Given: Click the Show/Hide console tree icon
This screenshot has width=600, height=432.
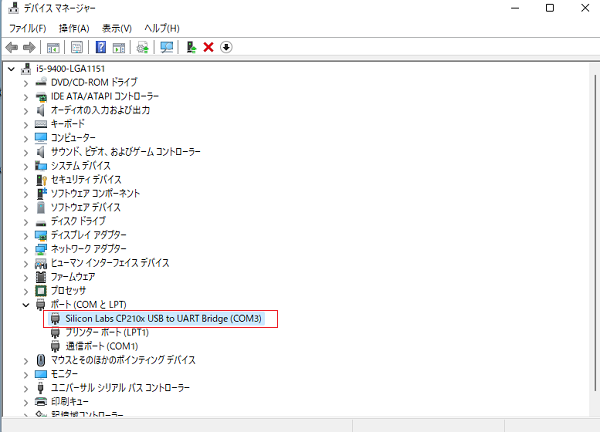Looking at the screenshot, I should click(54, 47).
